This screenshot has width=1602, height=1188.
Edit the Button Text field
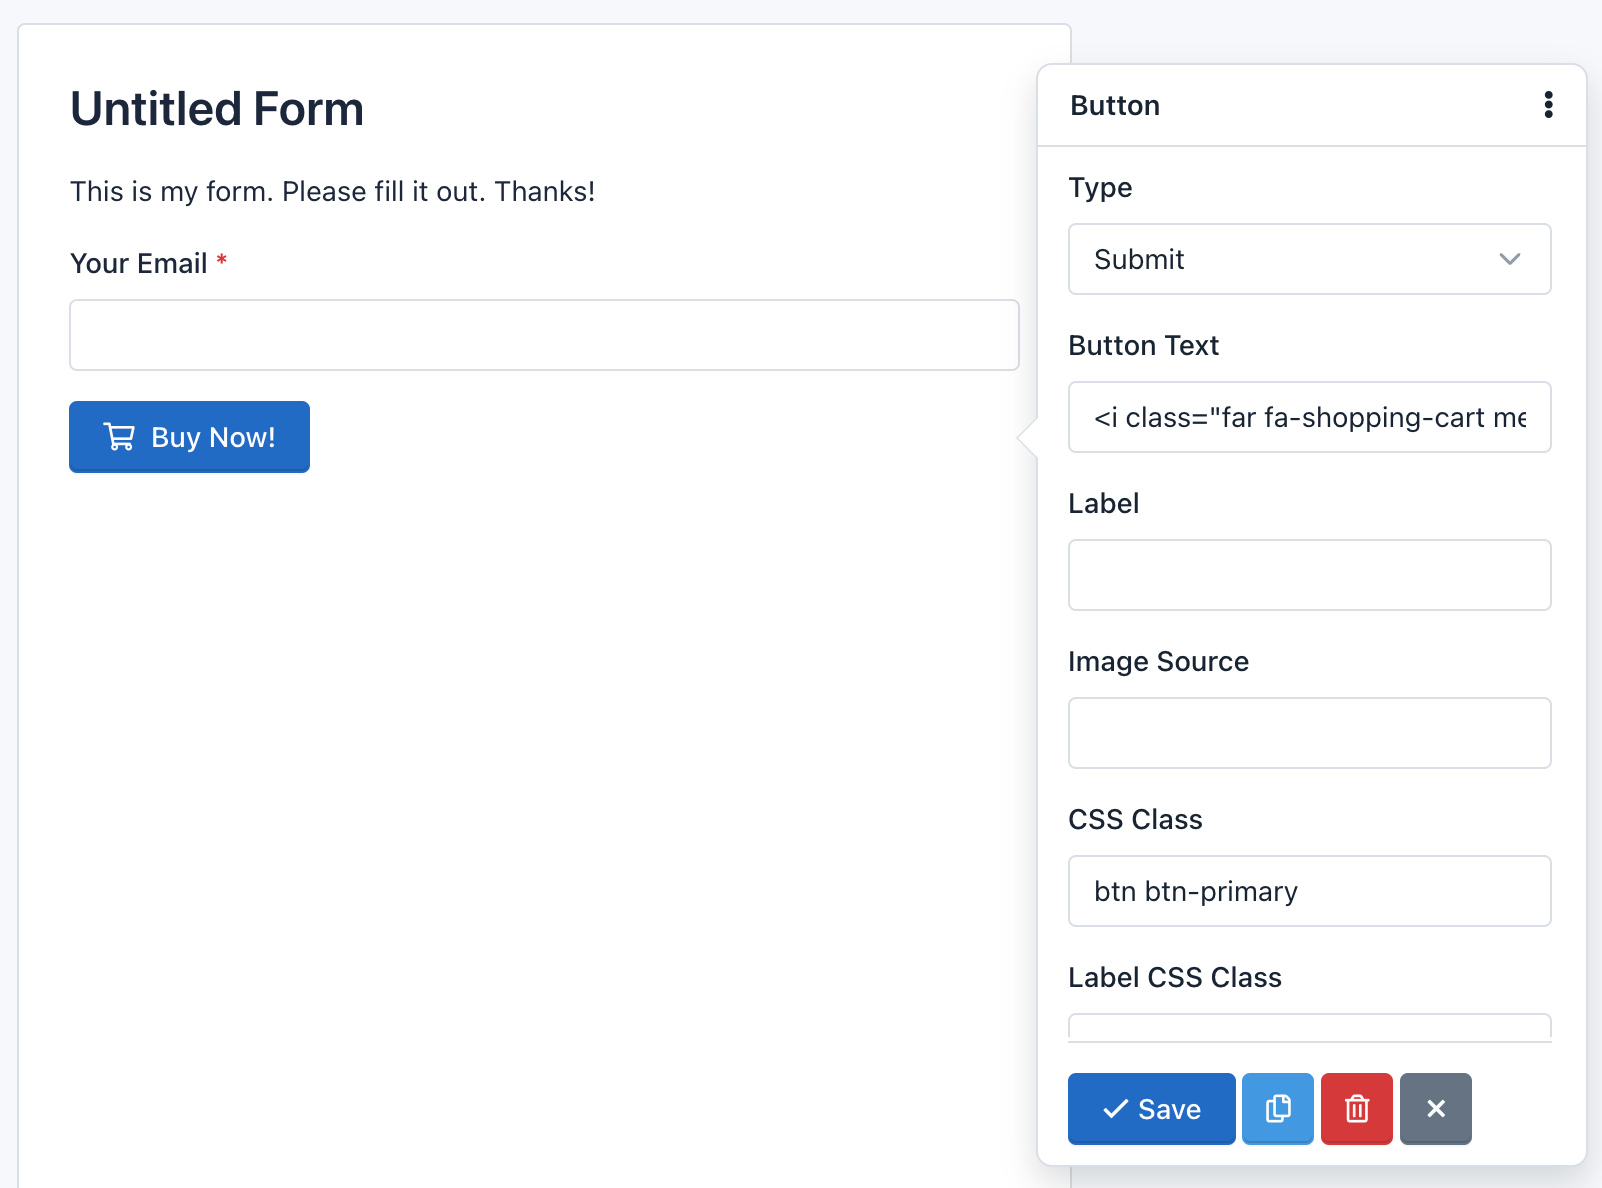pos(1309,417)
